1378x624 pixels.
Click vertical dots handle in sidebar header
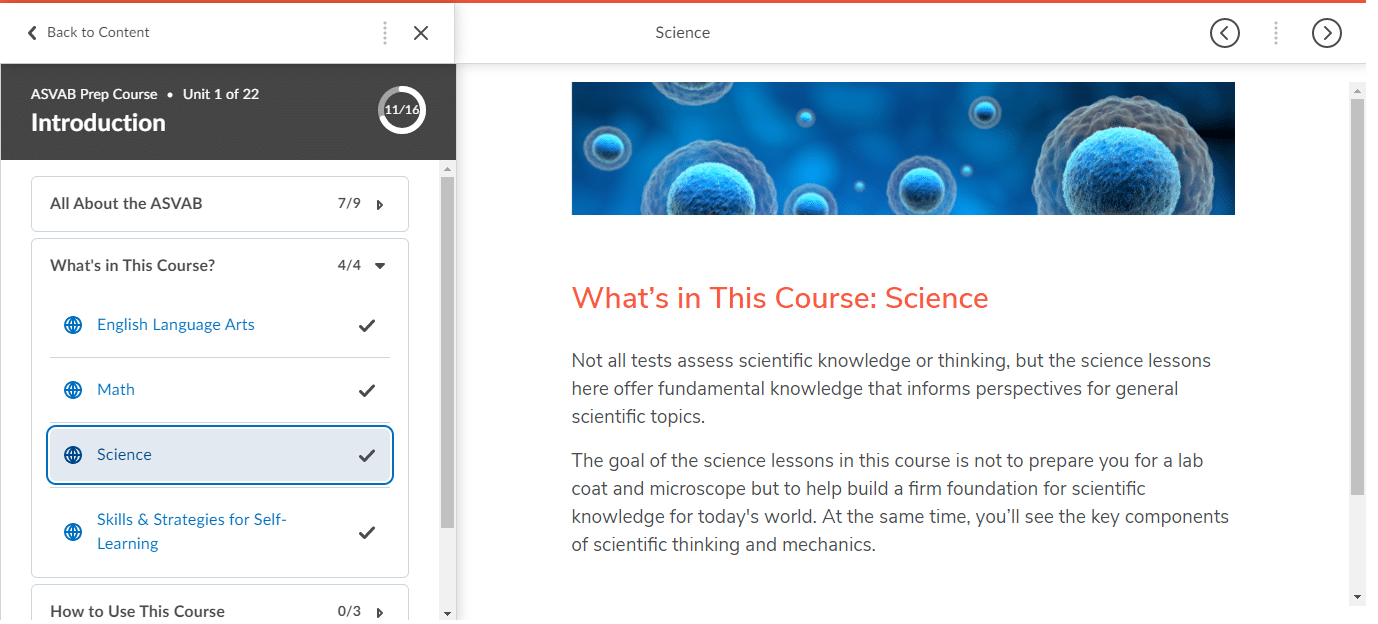pos(385,33)
